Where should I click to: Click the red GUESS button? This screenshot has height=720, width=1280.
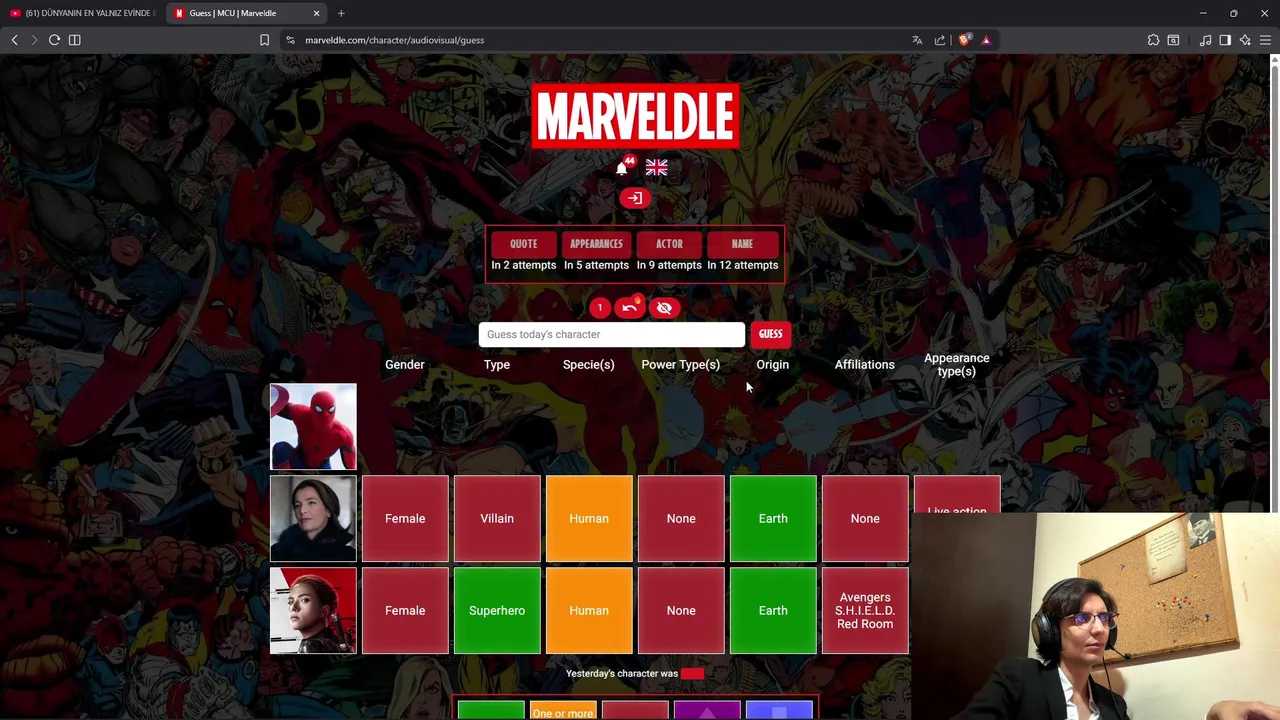coord(770,334)
